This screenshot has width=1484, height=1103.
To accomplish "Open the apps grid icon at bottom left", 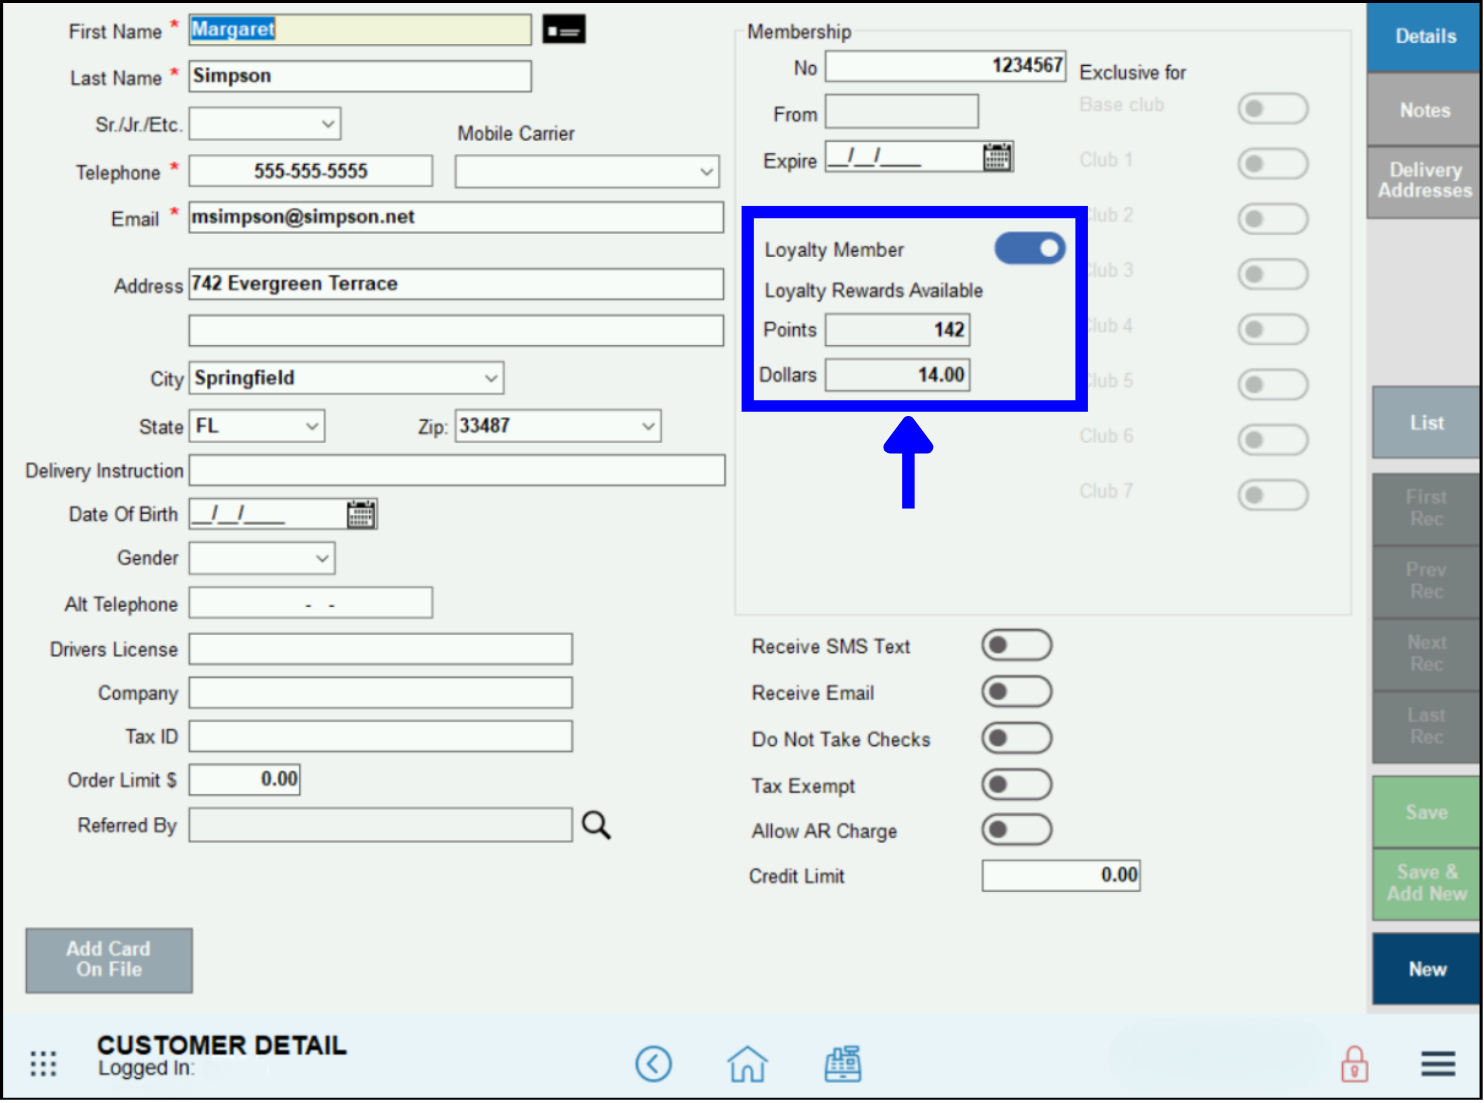I will tap(43, 1064).
